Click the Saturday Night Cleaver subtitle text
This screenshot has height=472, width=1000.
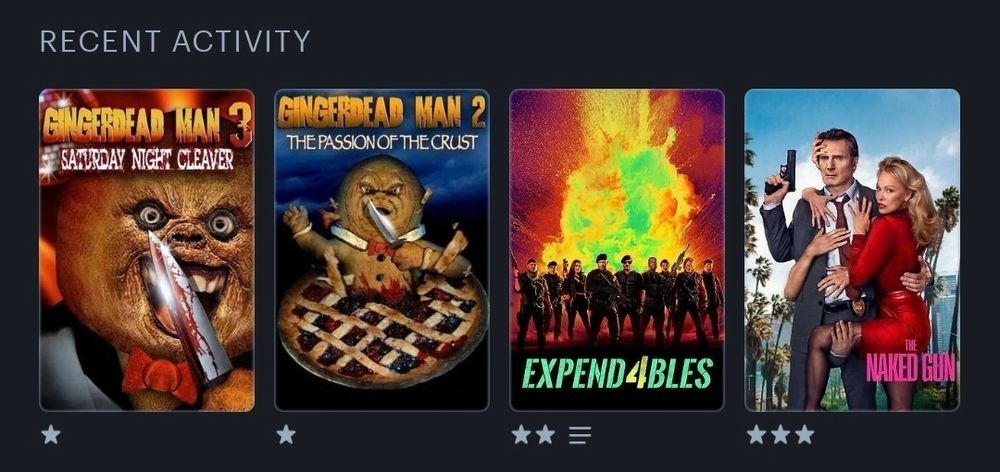coord(147,159)
